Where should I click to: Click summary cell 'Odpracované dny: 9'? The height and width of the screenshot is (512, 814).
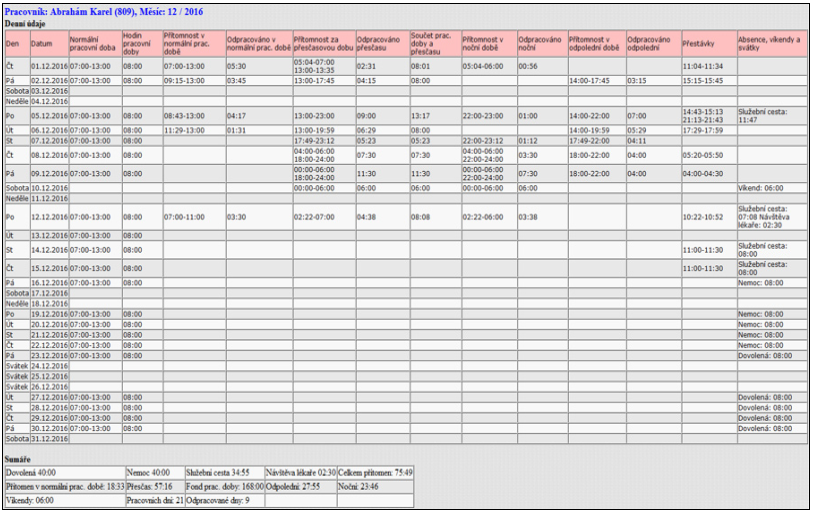224,501
